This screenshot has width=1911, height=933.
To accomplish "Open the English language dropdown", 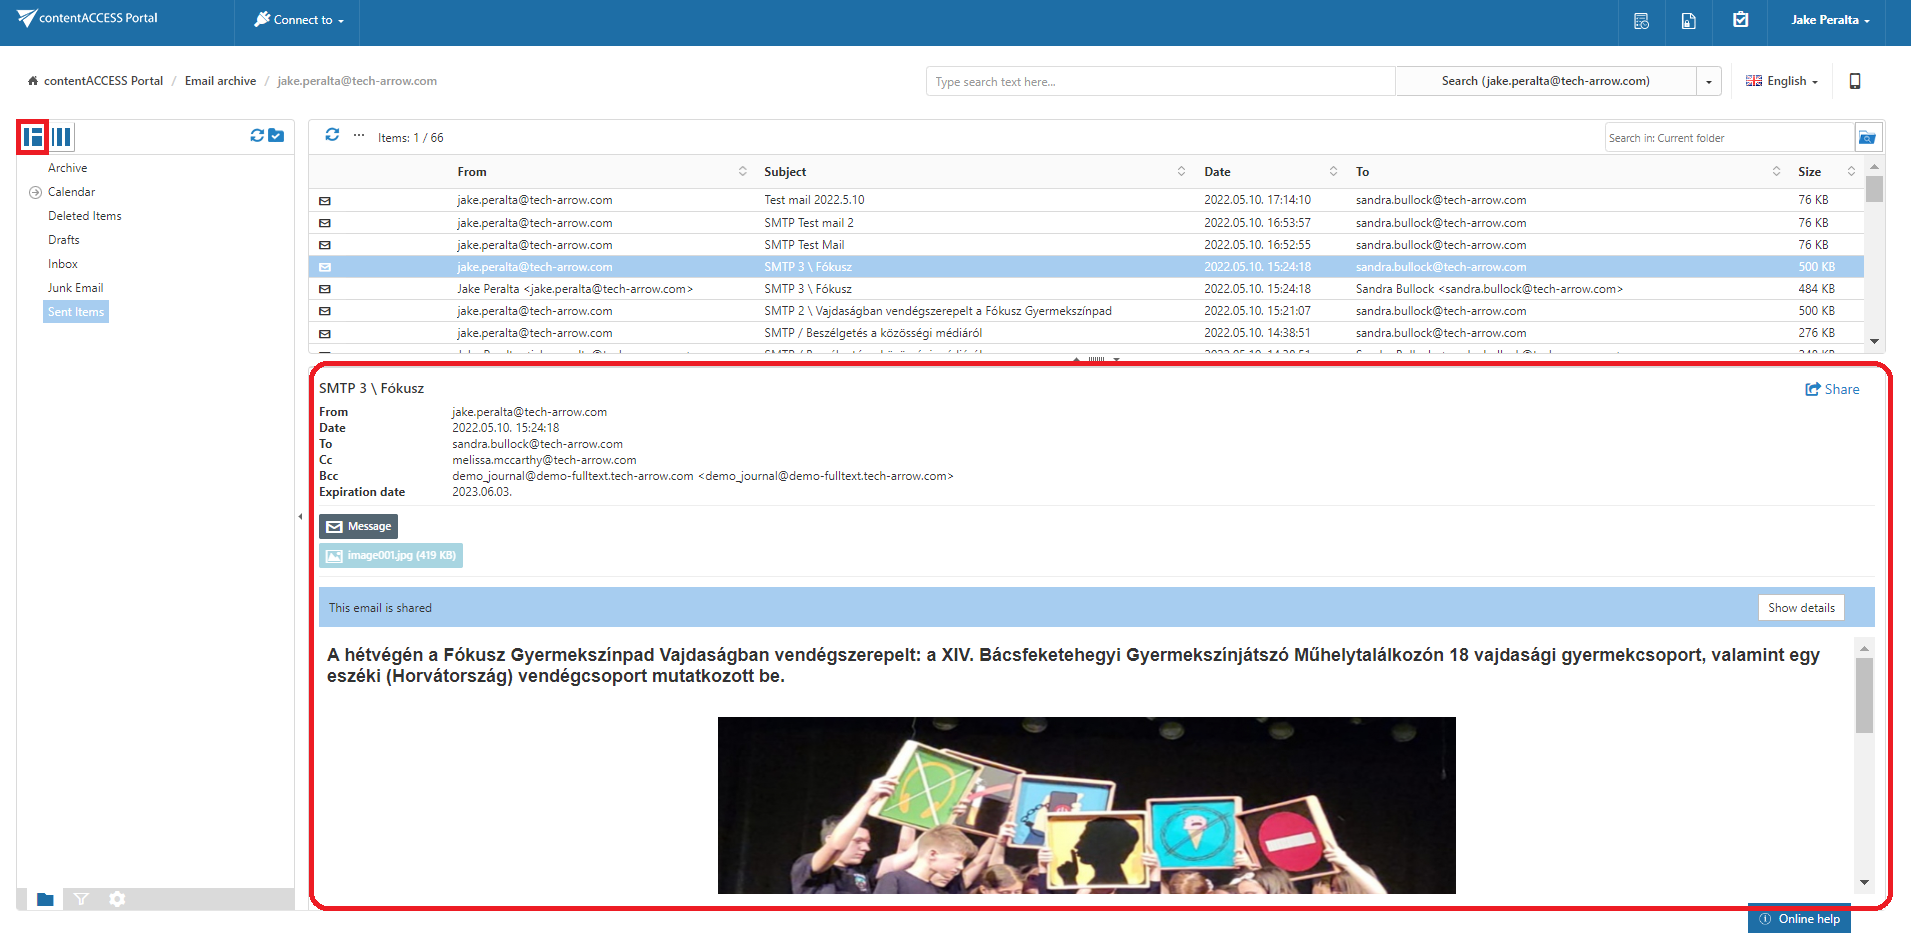I will pyautogui.click(x=1782, y=81).
